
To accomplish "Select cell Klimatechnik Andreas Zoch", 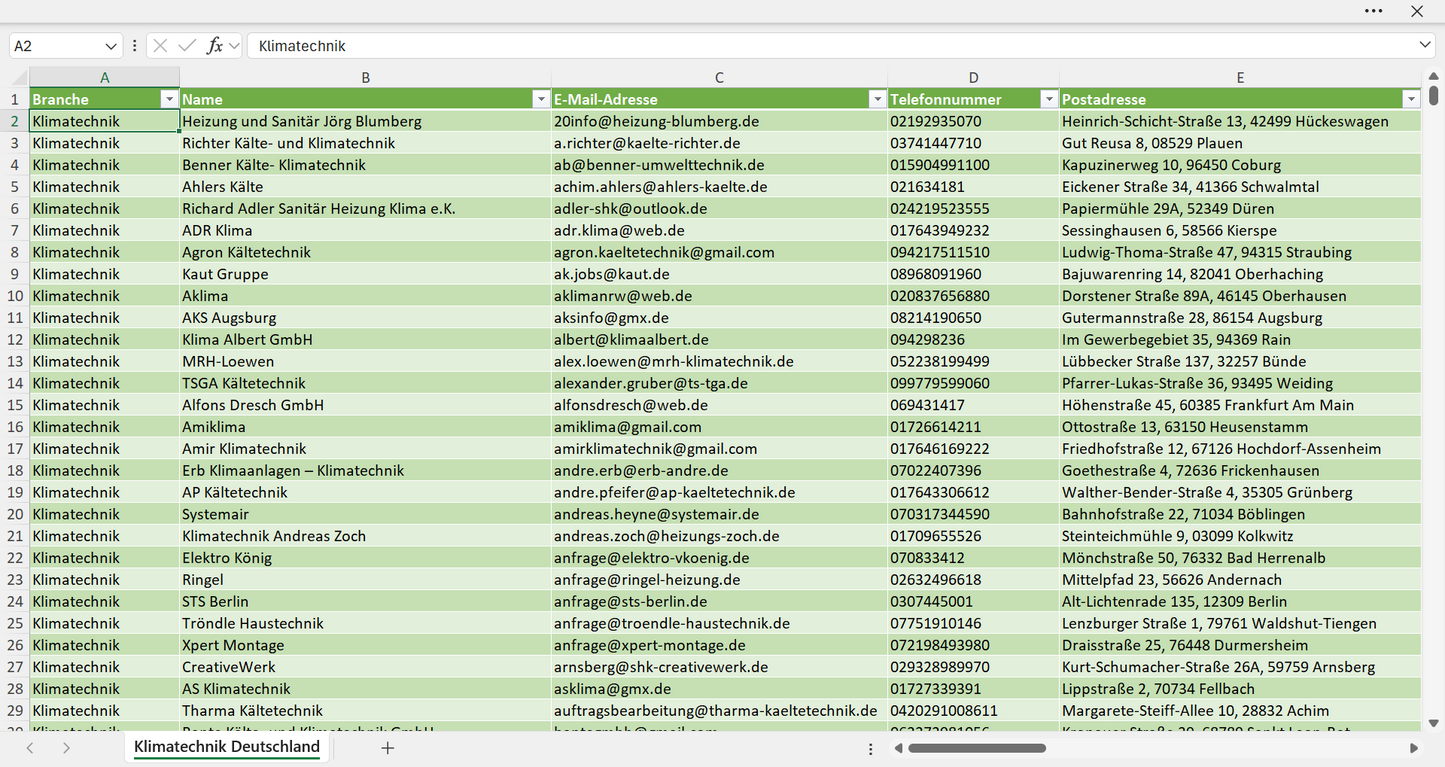I will pos(366,536).
